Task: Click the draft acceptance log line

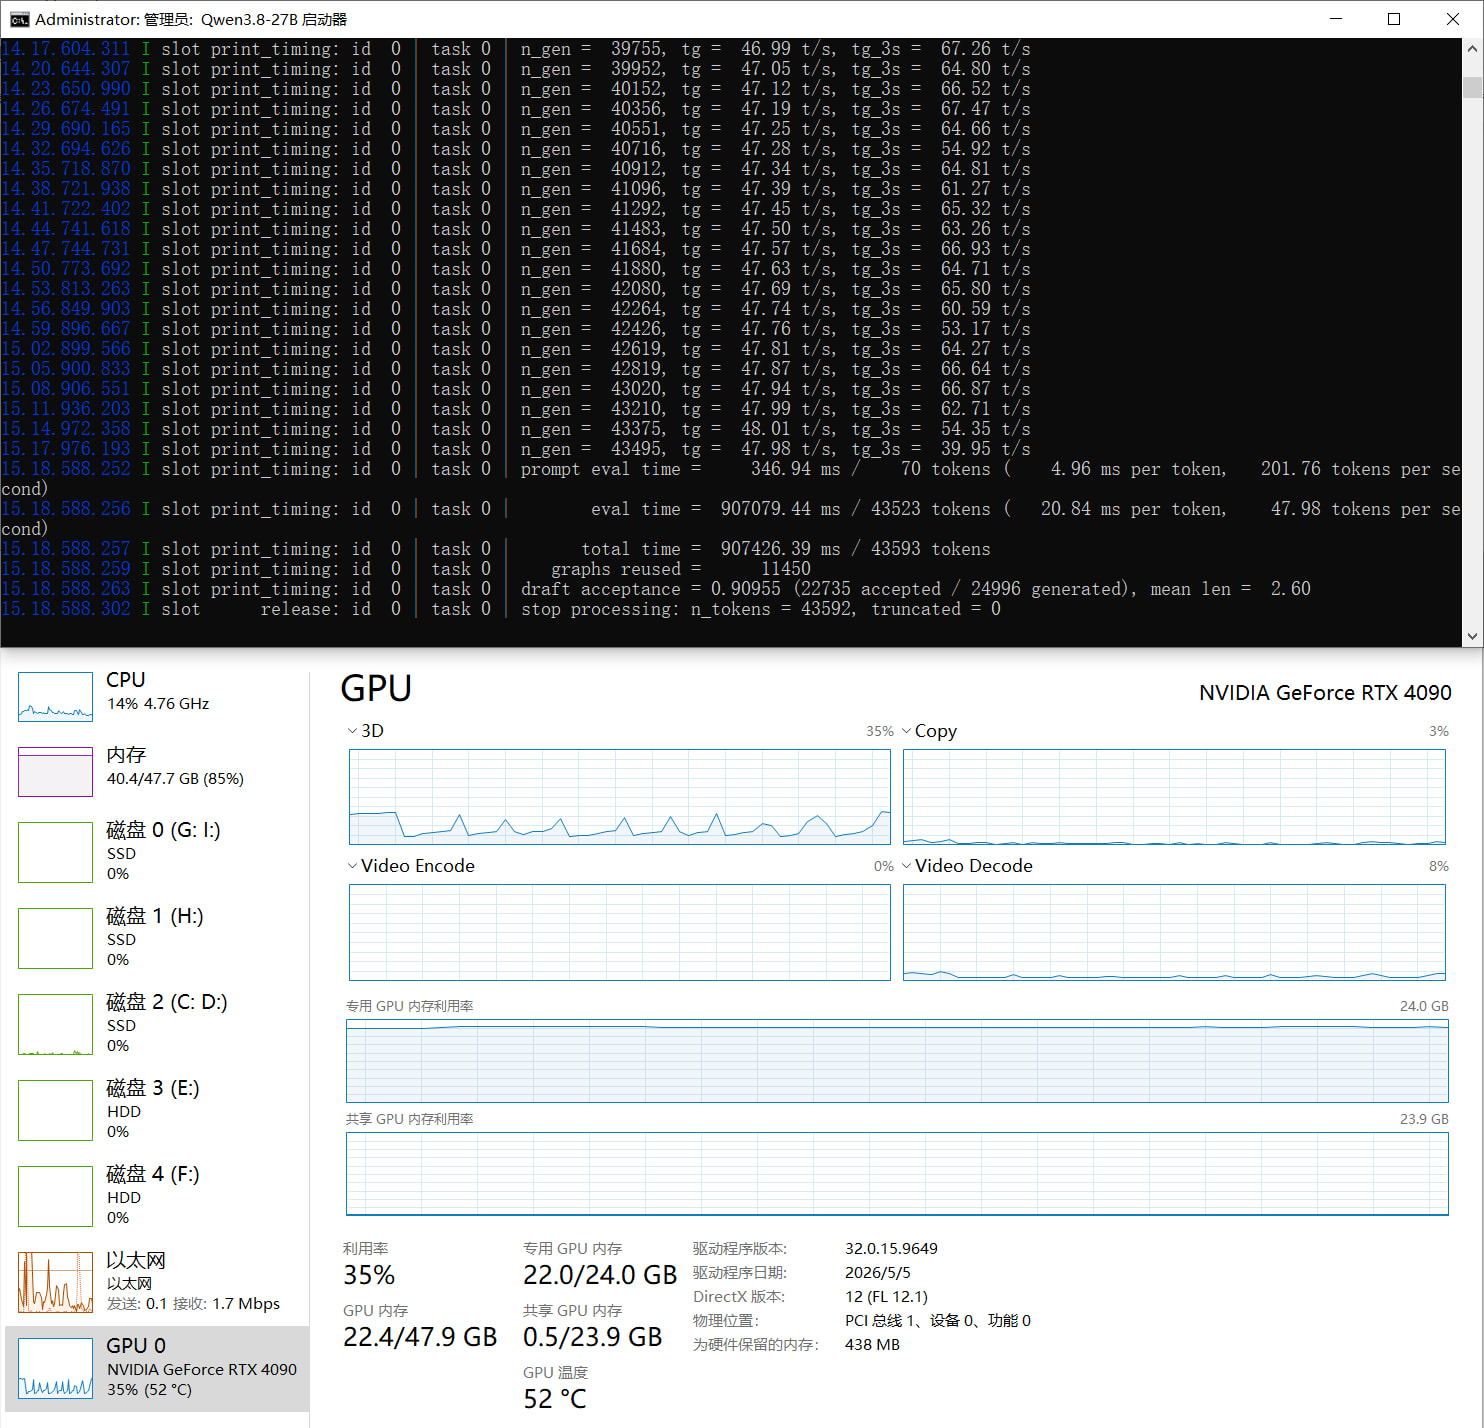Action: tap(656, 589)
